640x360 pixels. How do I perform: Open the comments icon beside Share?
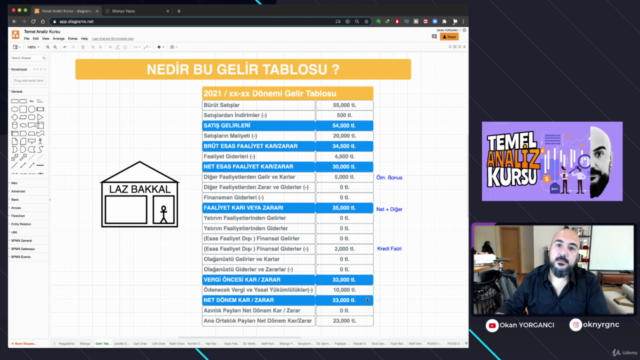(x=434, y=37)
